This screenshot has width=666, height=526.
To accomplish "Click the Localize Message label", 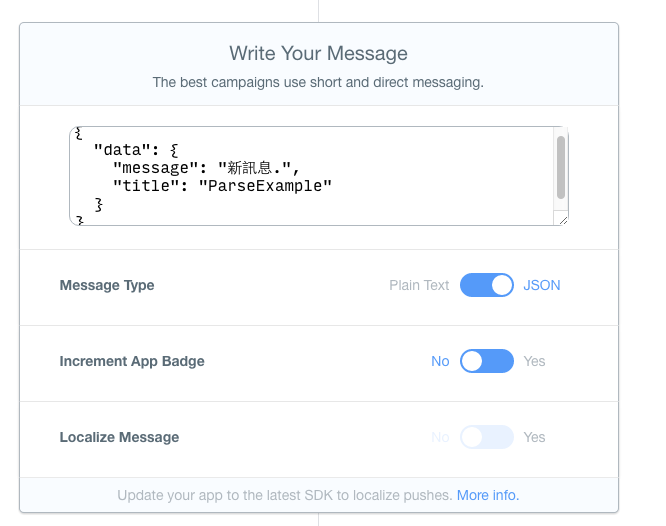I will [x=119, y=437].
